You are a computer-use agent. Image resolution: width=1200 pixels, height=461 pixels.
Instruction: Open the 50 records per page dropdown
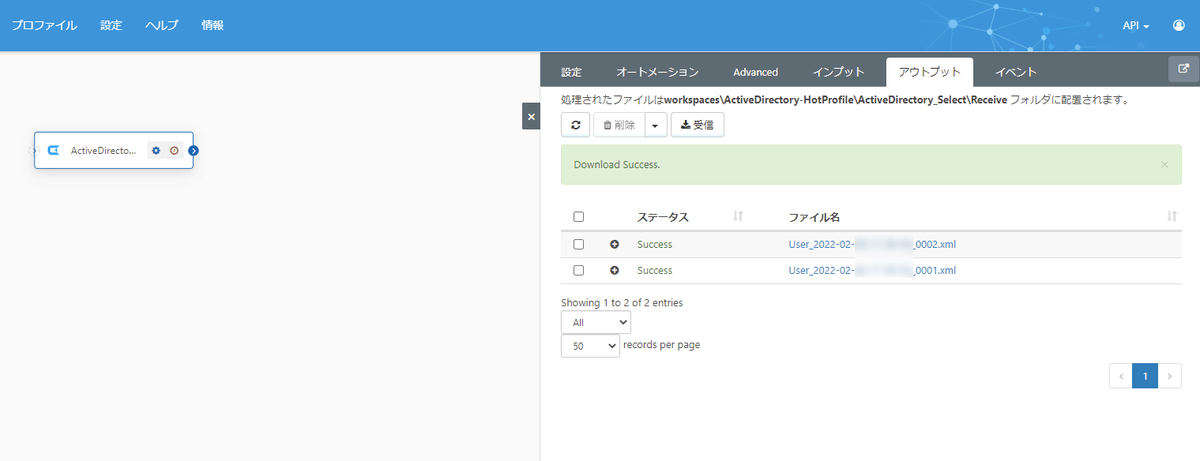(590, 345)
